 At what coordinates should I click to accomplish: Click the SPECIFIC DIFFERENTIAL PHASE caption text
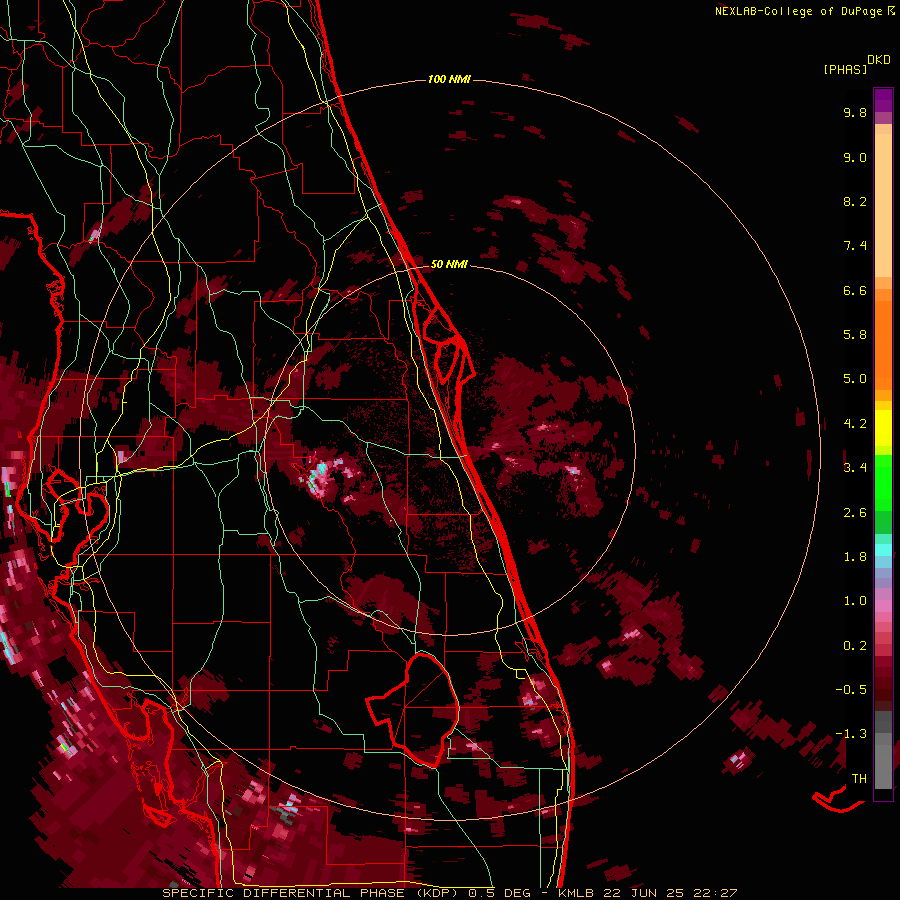click(284, 893)
